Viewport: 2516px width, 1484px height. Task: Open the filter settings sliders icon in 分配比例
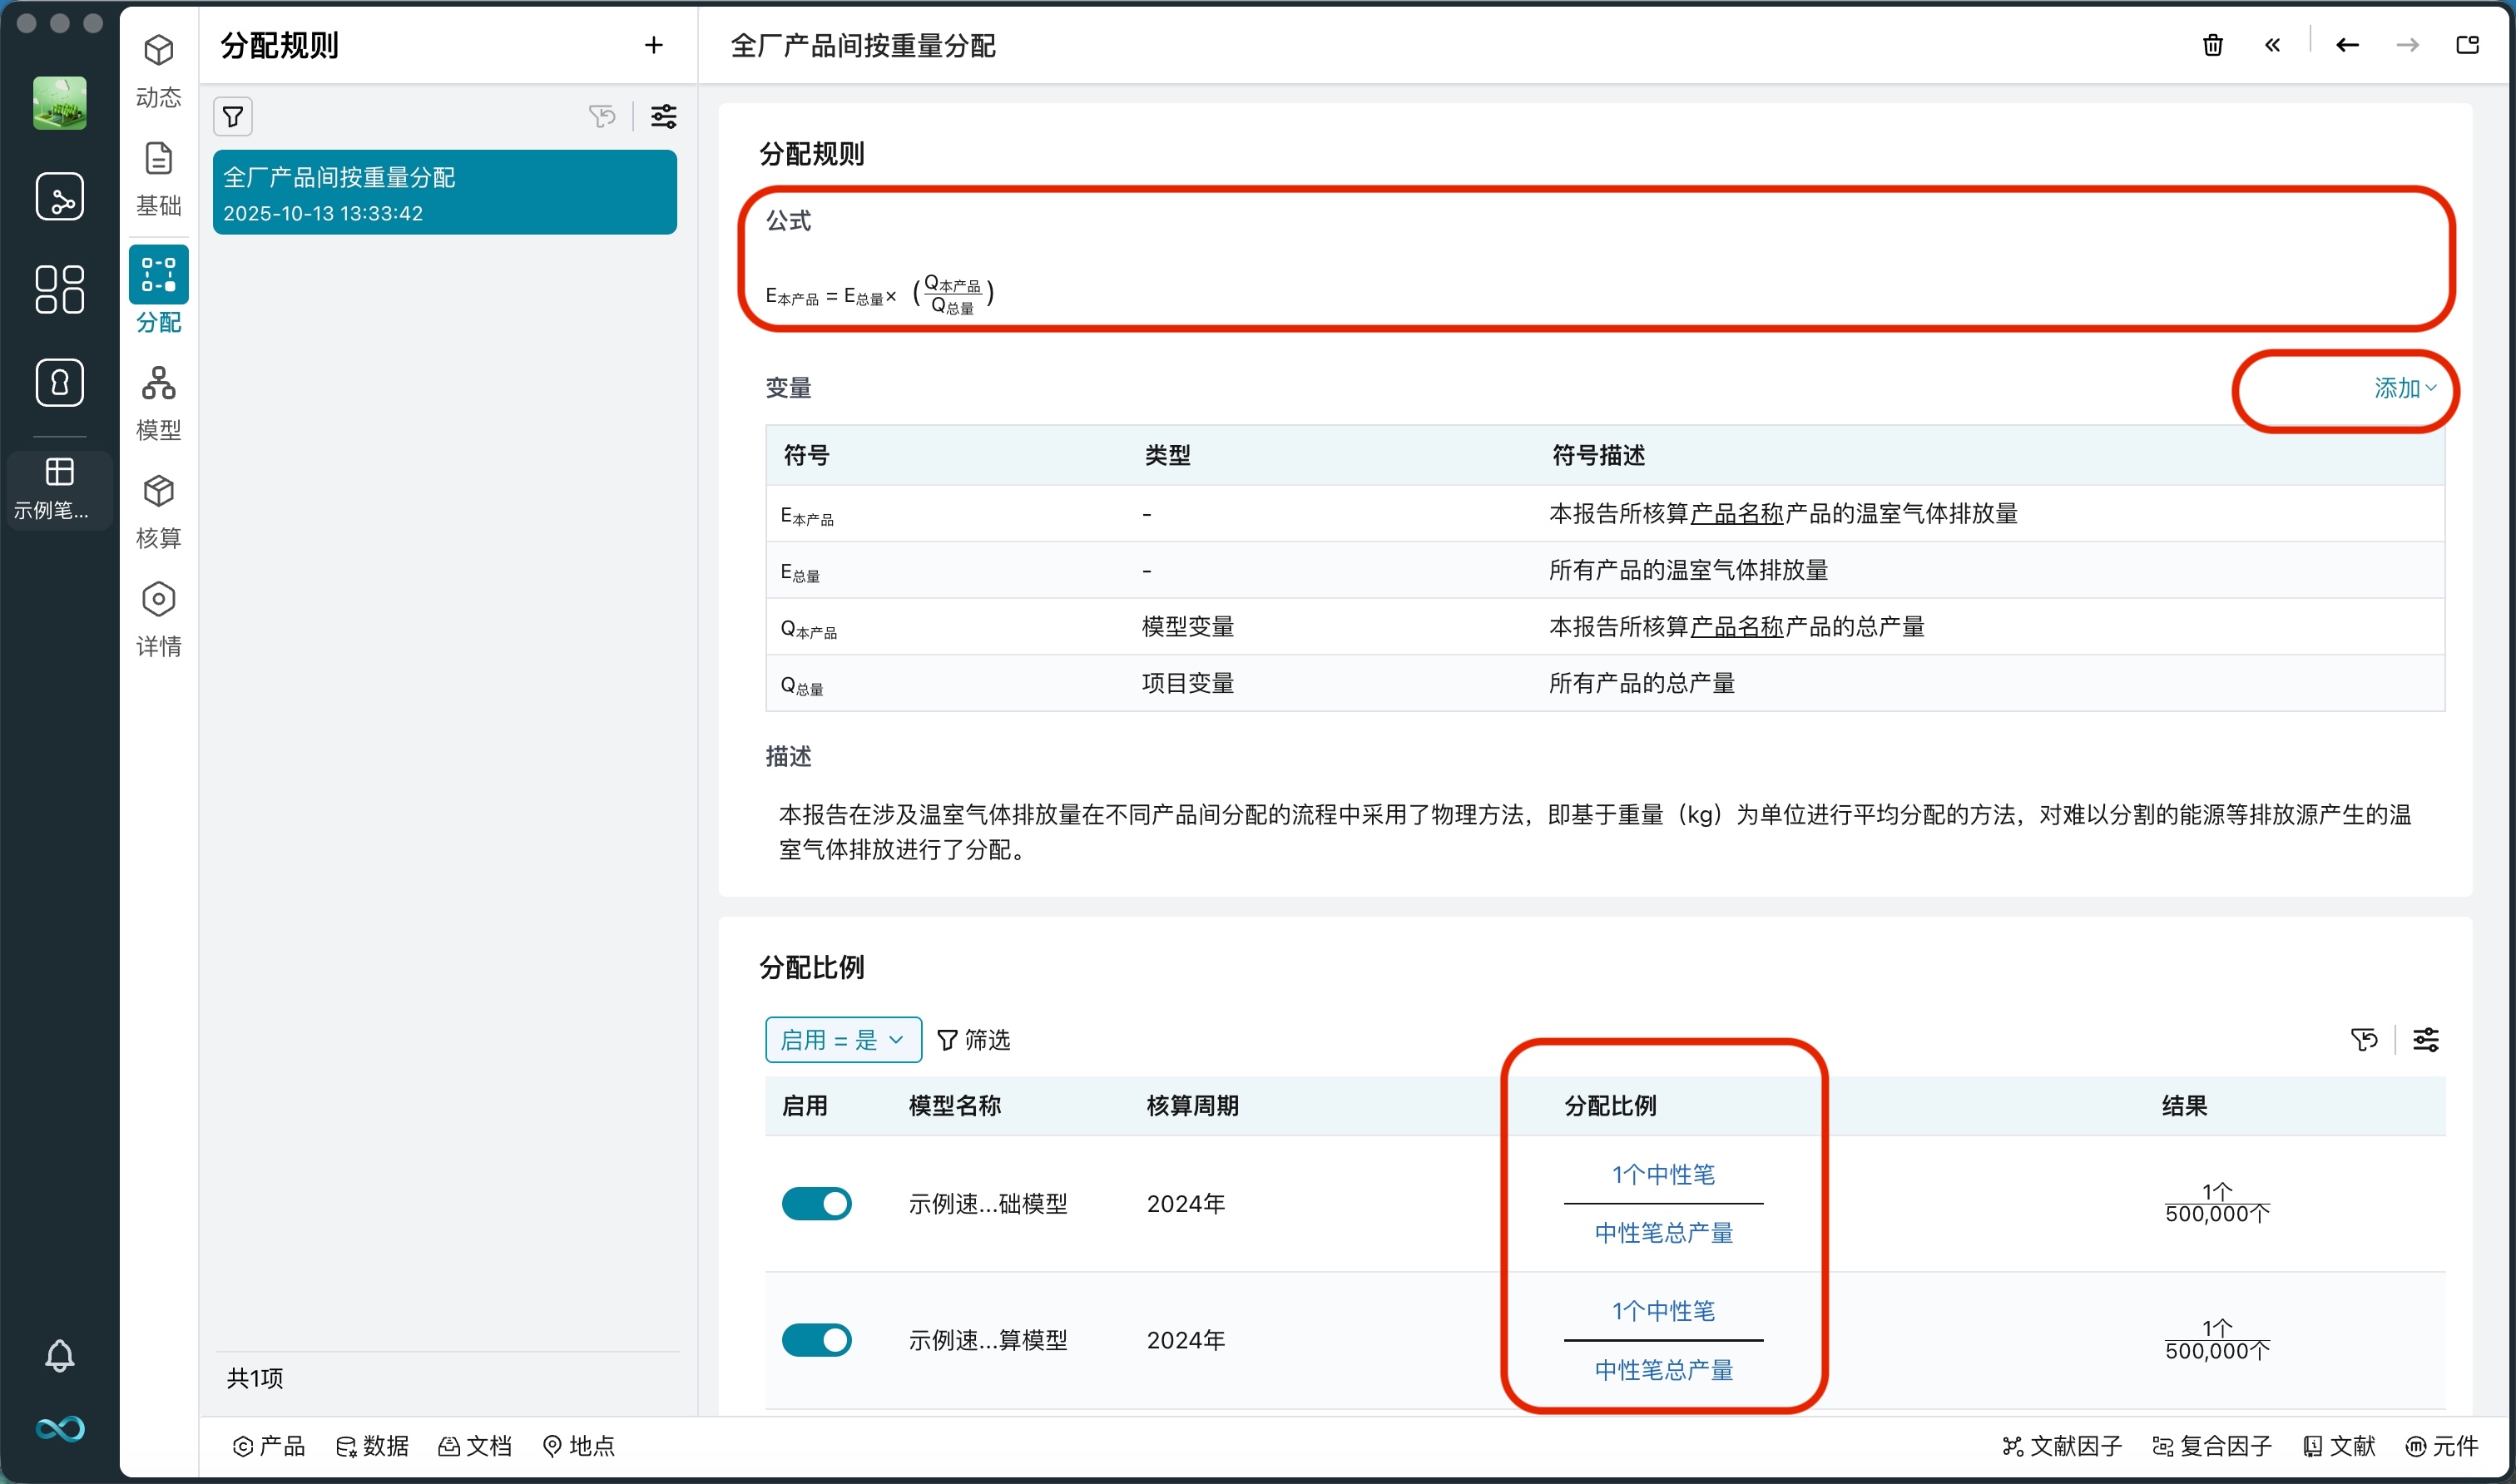pyautogui.click(x=2427, y=1040)
